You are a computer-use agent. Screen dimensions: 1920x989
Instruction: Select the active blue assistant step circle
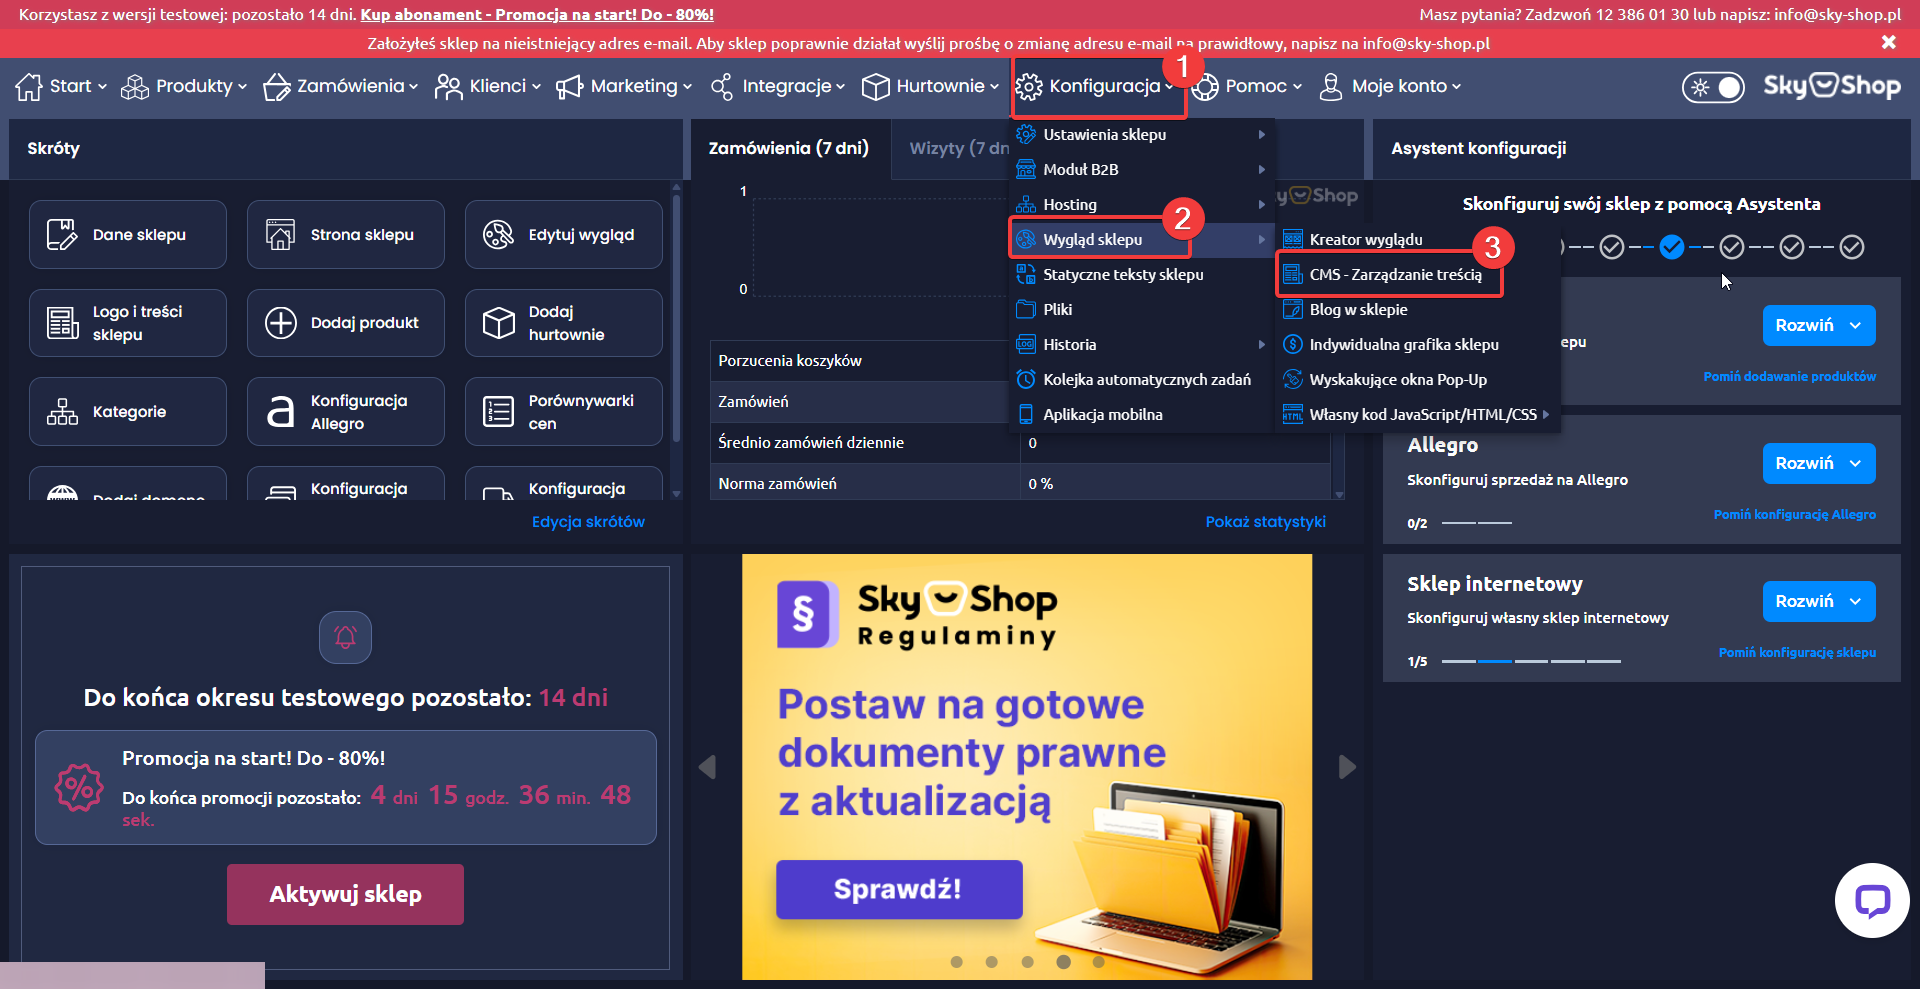click(1672, 247)
